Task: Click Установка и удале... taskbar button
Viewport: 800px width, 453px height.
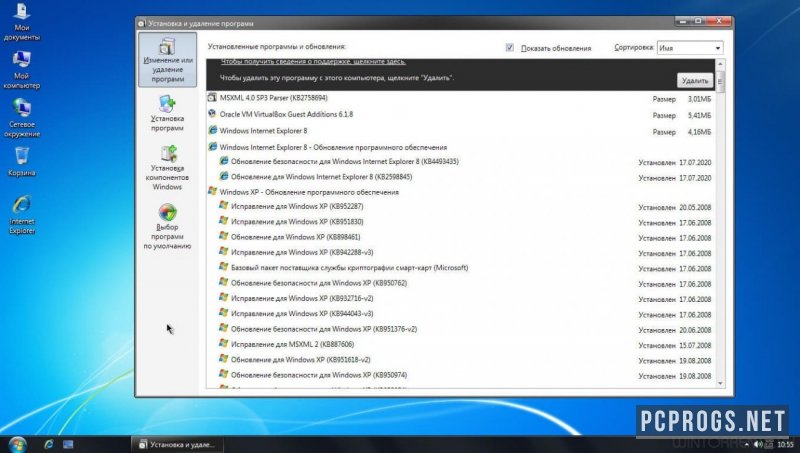Action: [x=178, y=444]
